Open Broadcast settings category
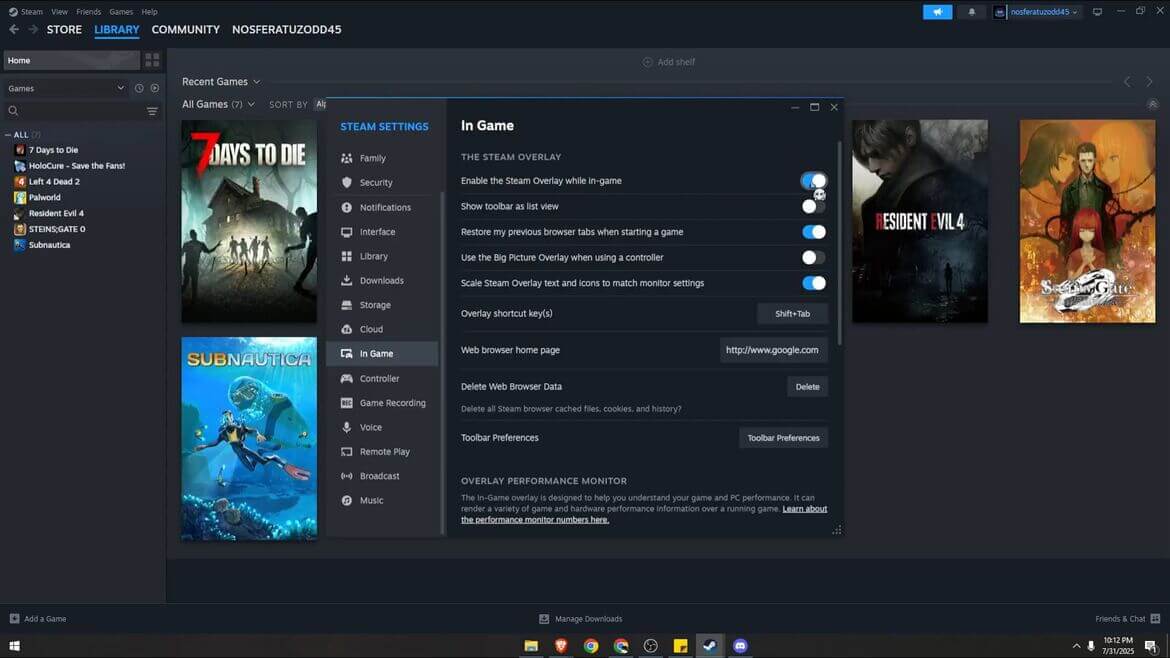 382,476
